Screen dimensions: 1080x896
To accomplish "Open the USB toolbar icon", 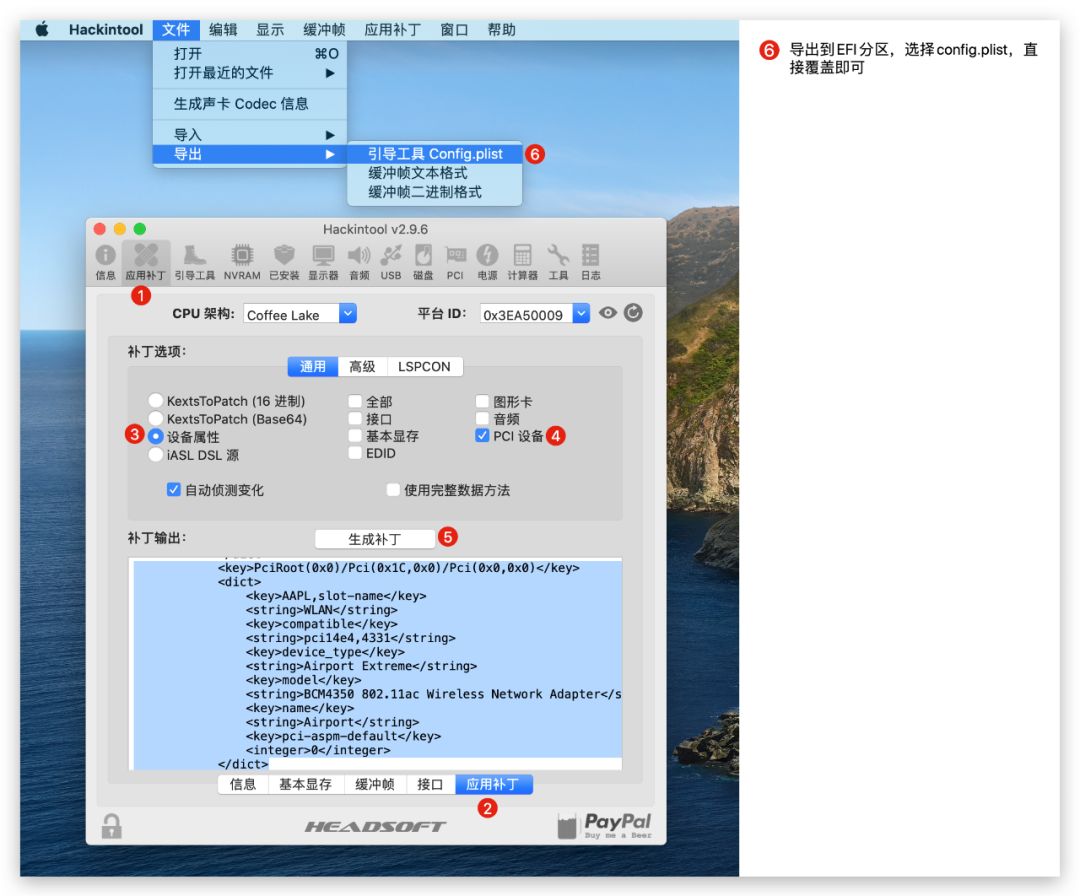I will (x=391, y=261).
